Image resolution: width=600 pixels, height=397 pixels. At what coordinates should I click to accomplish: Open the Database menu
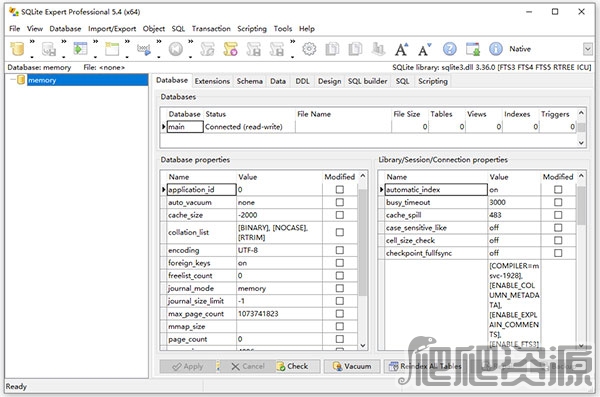(x=65, y=29)
